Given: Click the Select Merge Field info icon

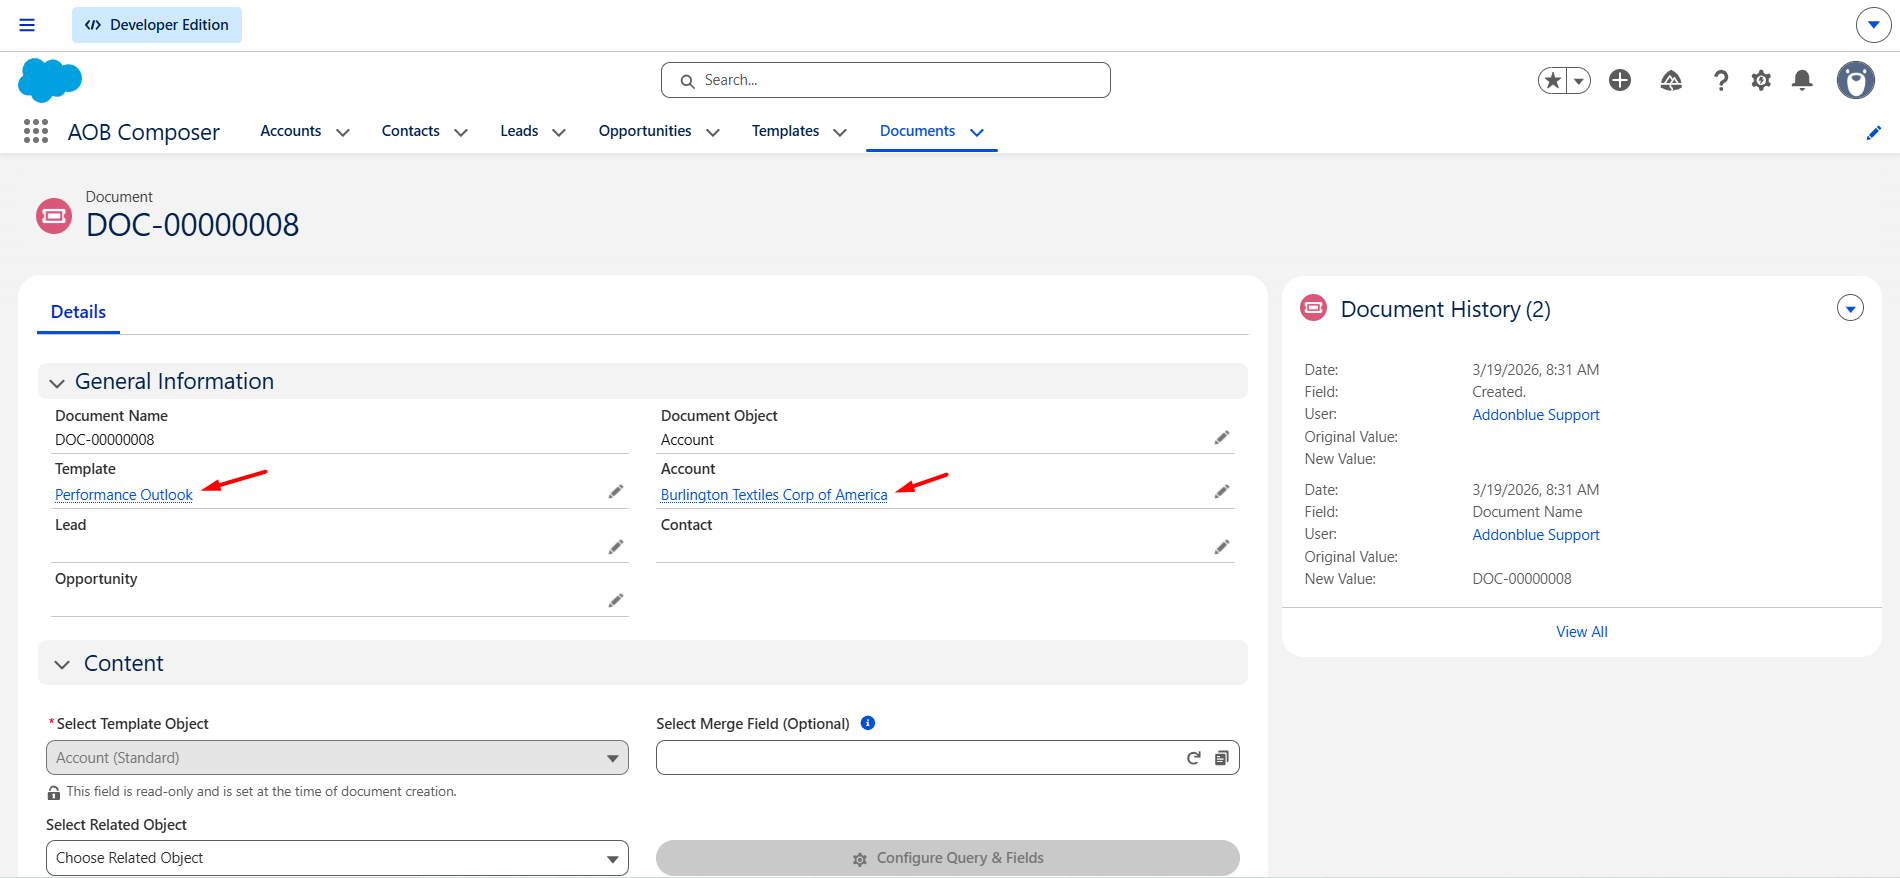Looking at the screenshot, I should (868, 723).
